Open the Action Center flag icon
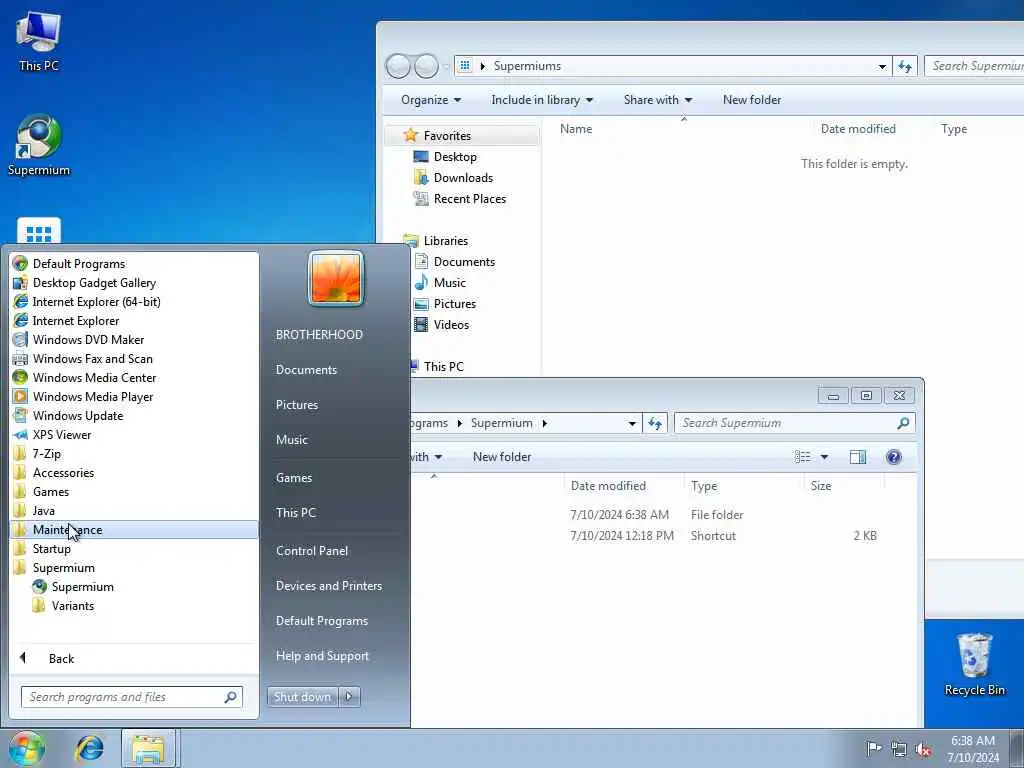The height and width of the screenshot is (768, 1024). point(873,748)
